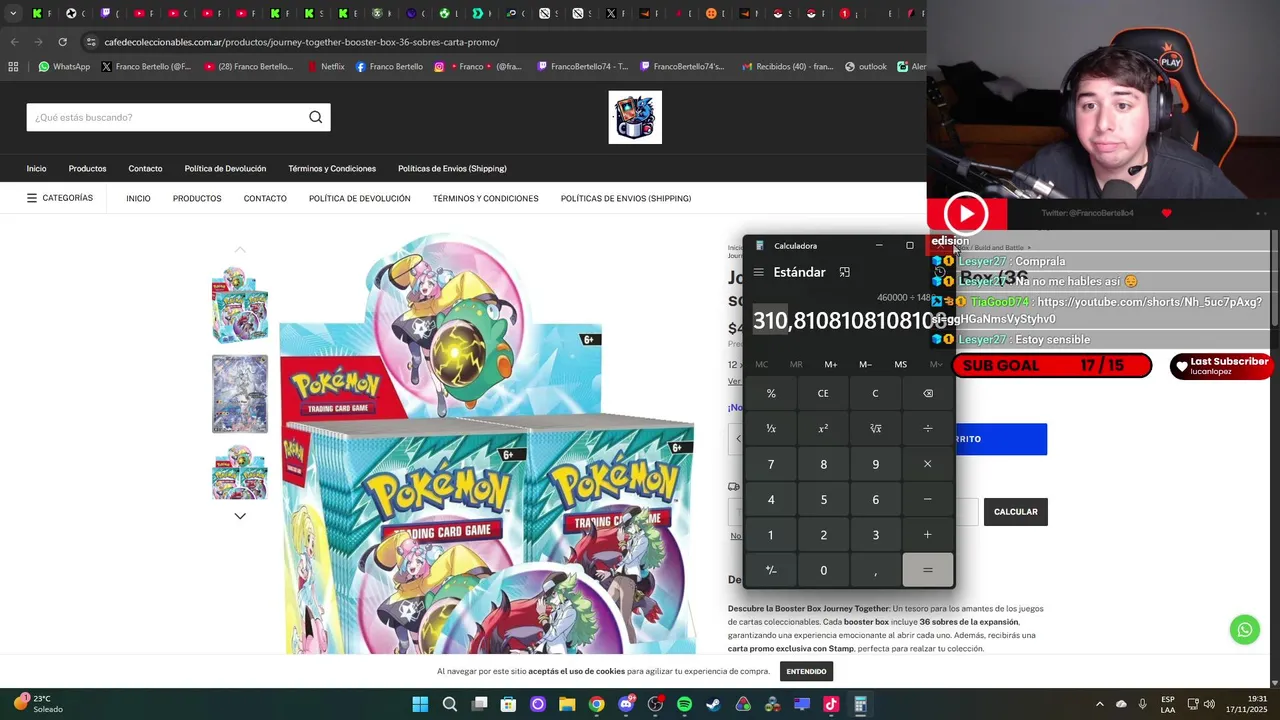Click CONTACTO in the white navigation bar
The image size is (1280, 720).
pyautogui.click(x=265, y=198)
